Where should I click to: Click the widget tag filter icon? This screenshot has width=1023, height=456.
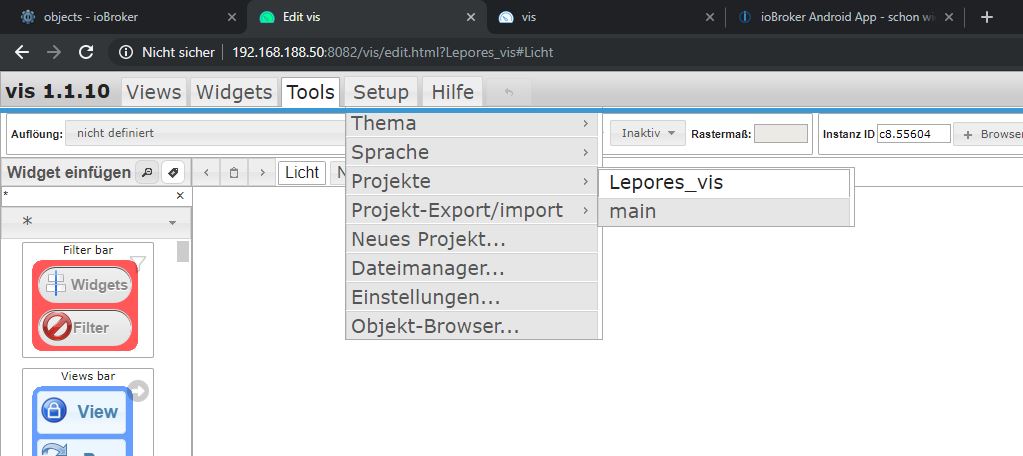pyautogui.click(x=172, y=172)
